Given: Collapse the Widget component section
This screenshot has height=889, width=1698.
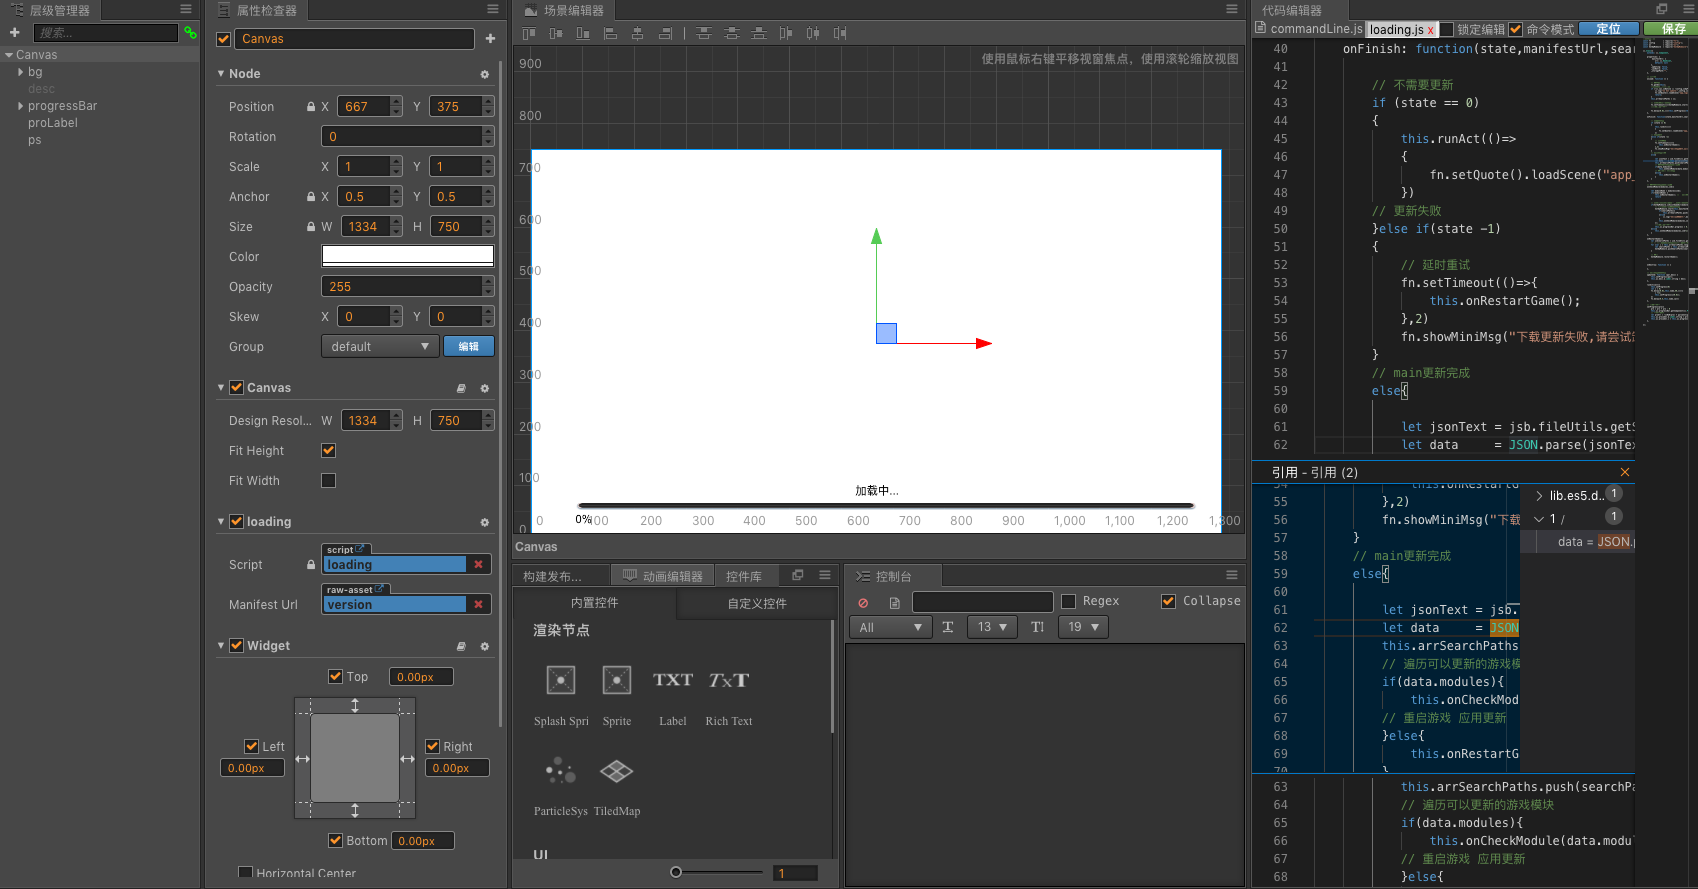Looking at the screenshot, I should coord(221,646).
